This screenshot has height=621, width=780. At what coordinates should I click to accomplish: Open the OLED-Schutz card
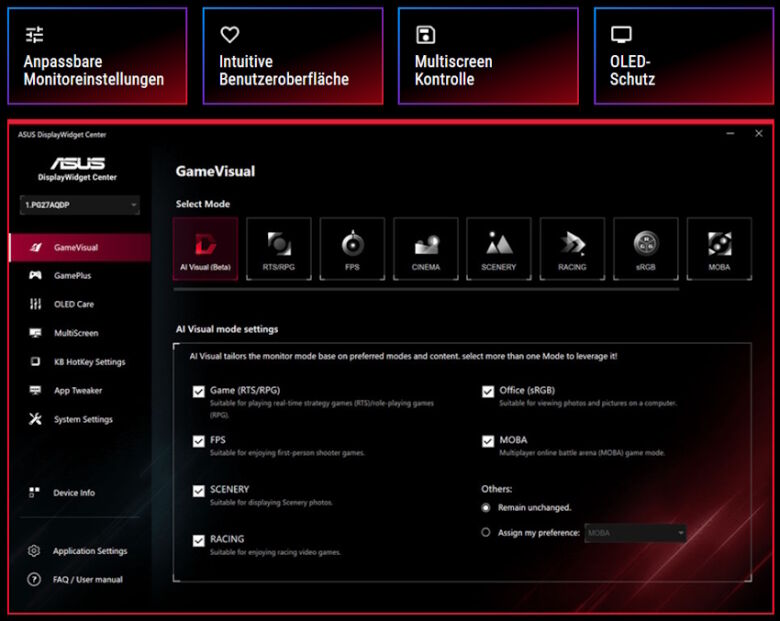[684, 56]
